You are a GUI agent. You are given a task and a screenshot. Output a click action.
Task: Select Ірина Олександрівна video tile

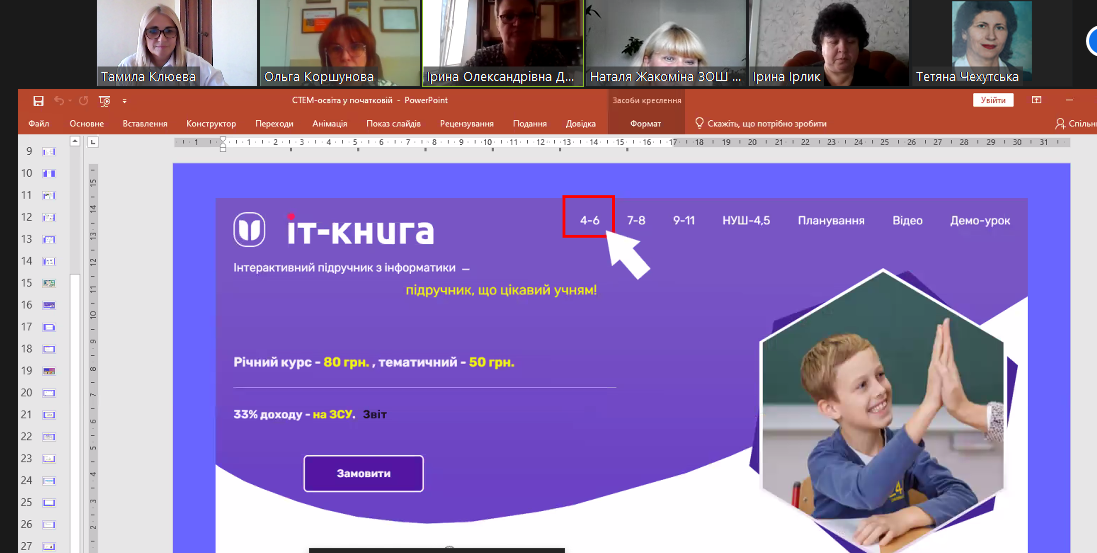503,43
